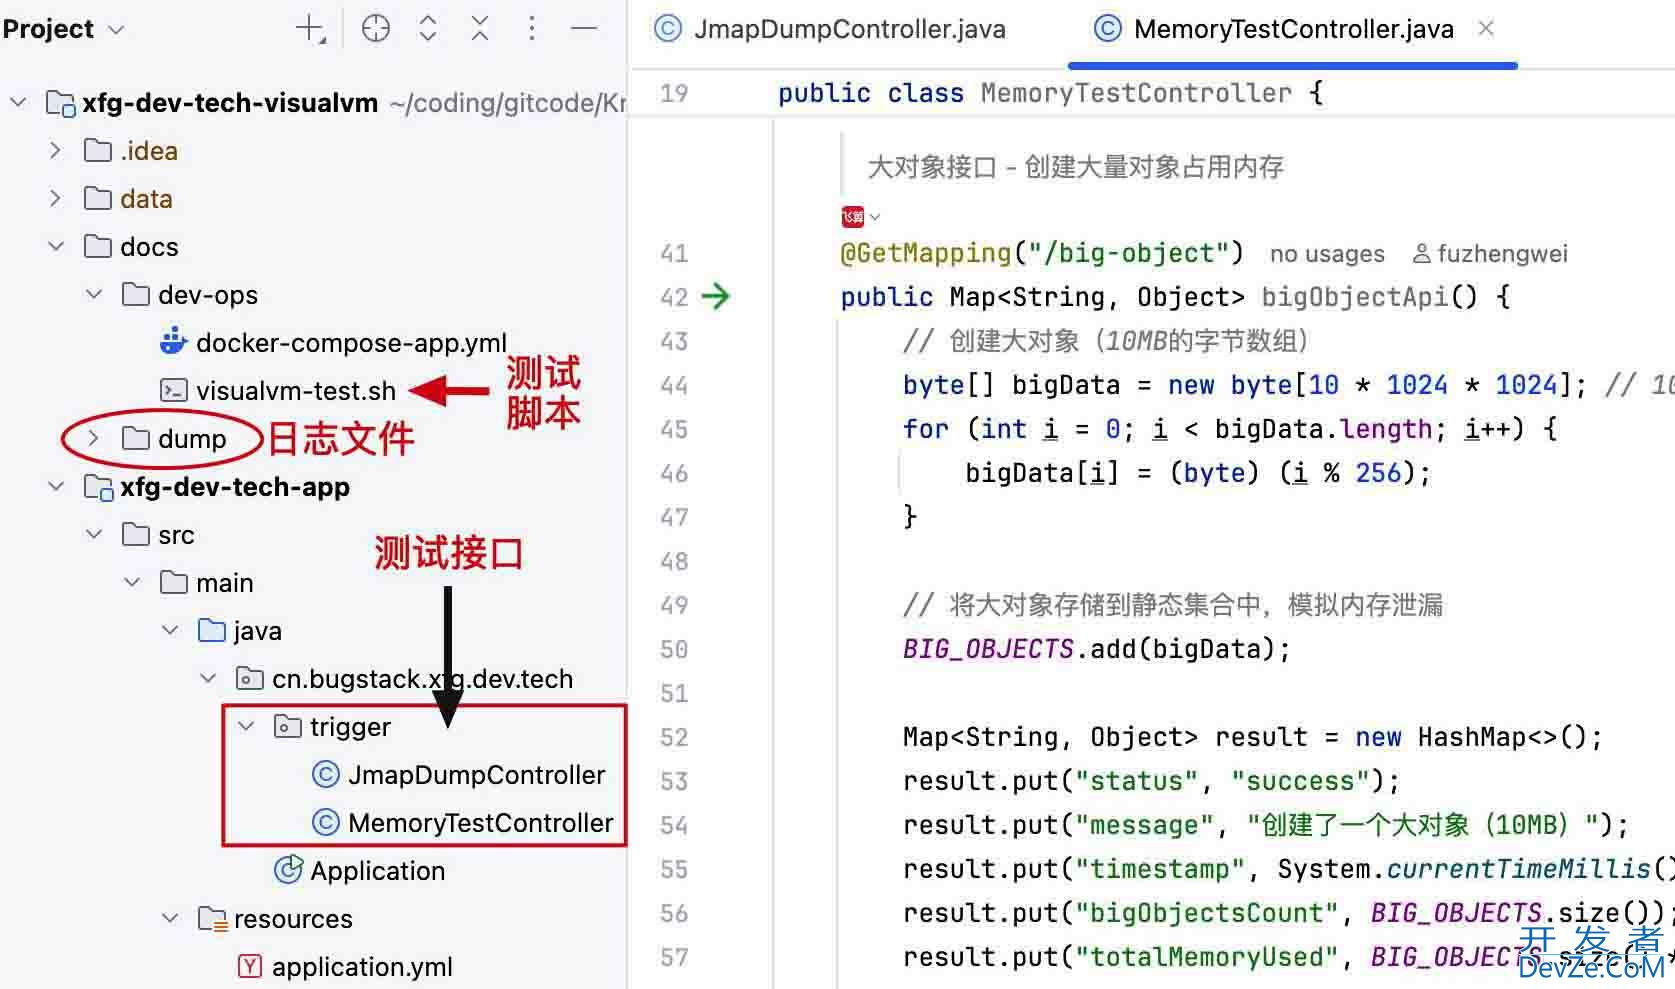Click the dev-ops folder icon
Viewport: 1675px width, 989px height.
[136, 294]
